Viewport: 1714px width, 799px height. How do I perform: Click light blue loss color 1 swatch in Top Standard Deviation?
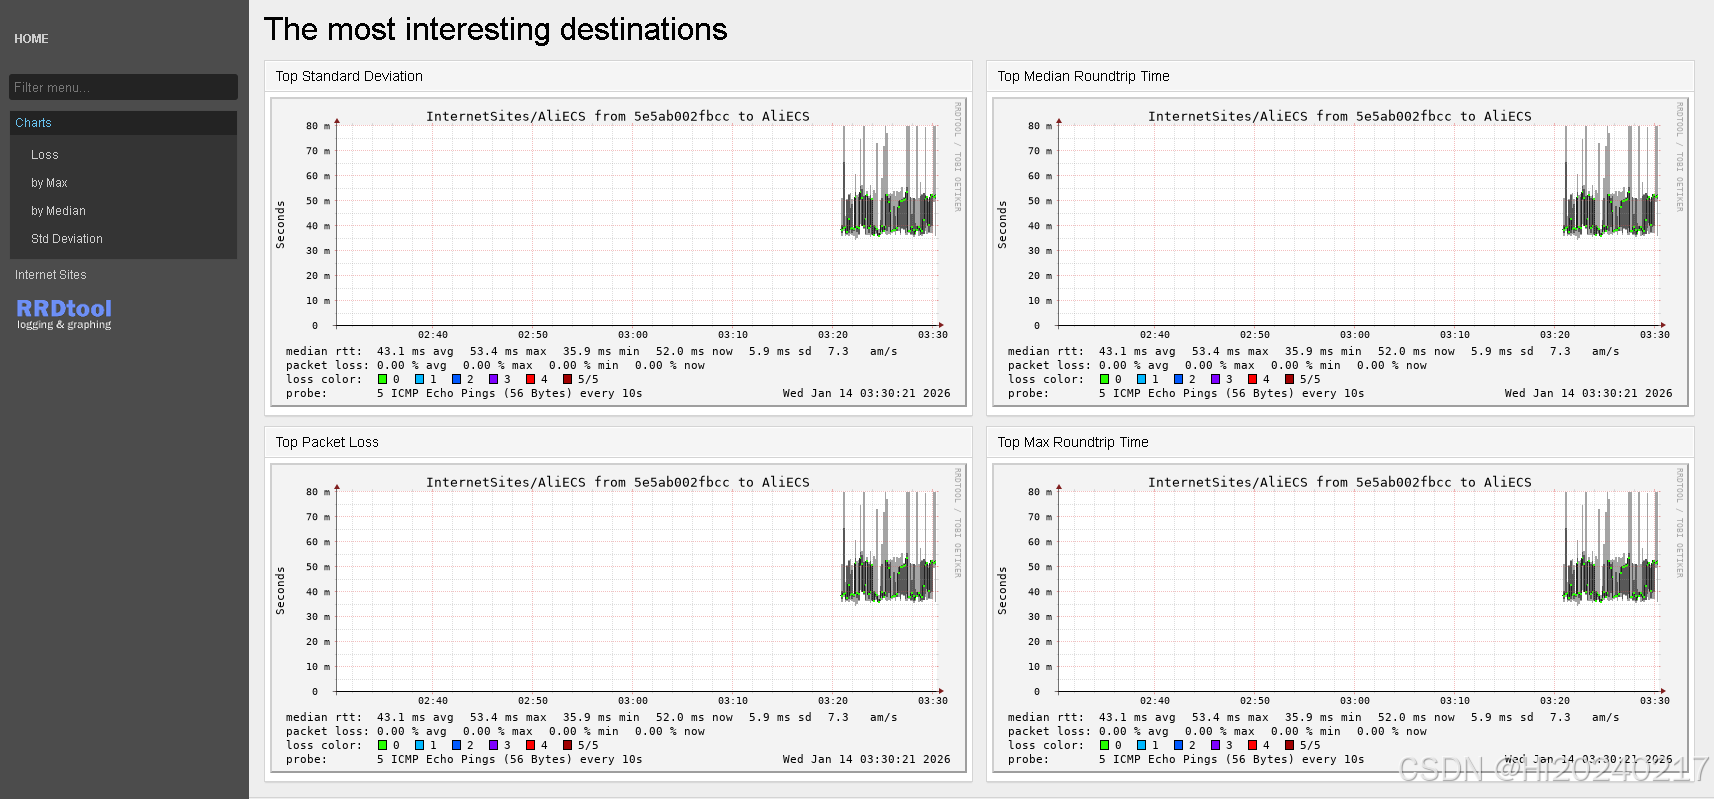point(419,380)
